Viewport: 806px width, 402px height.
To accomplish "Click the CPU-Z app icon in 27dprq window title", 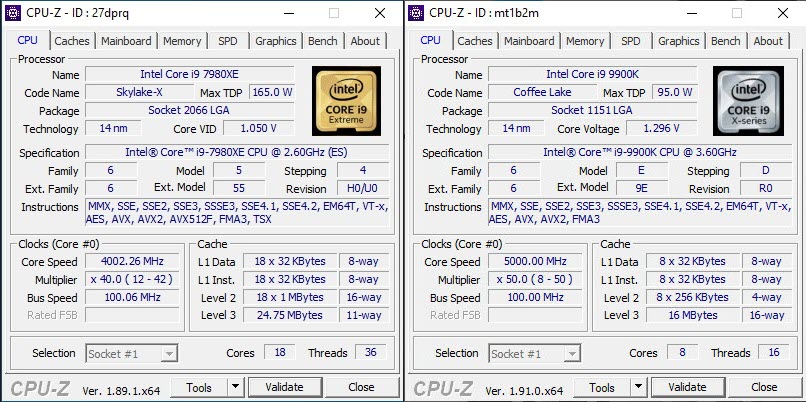I will point(13,13).
